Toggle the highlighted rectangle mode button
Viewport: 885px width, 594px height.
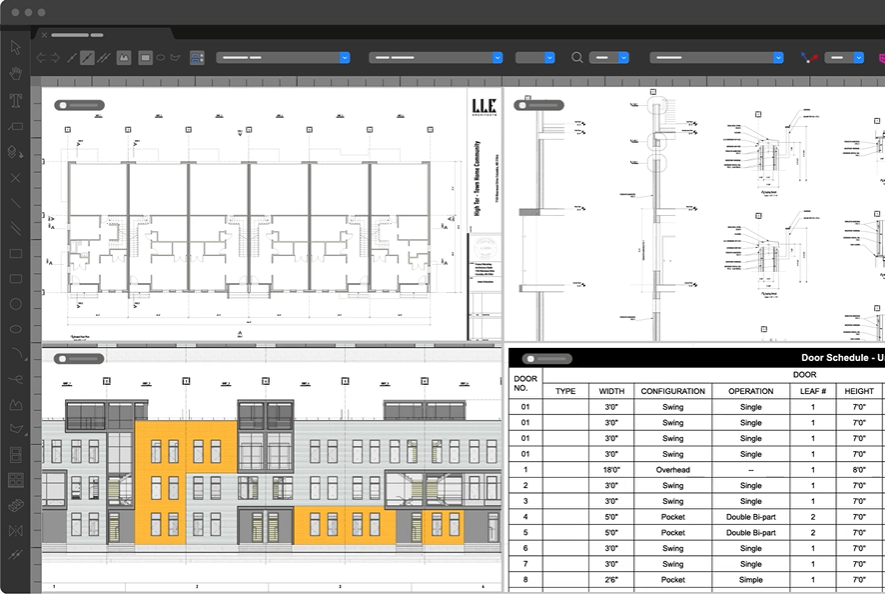145,58
